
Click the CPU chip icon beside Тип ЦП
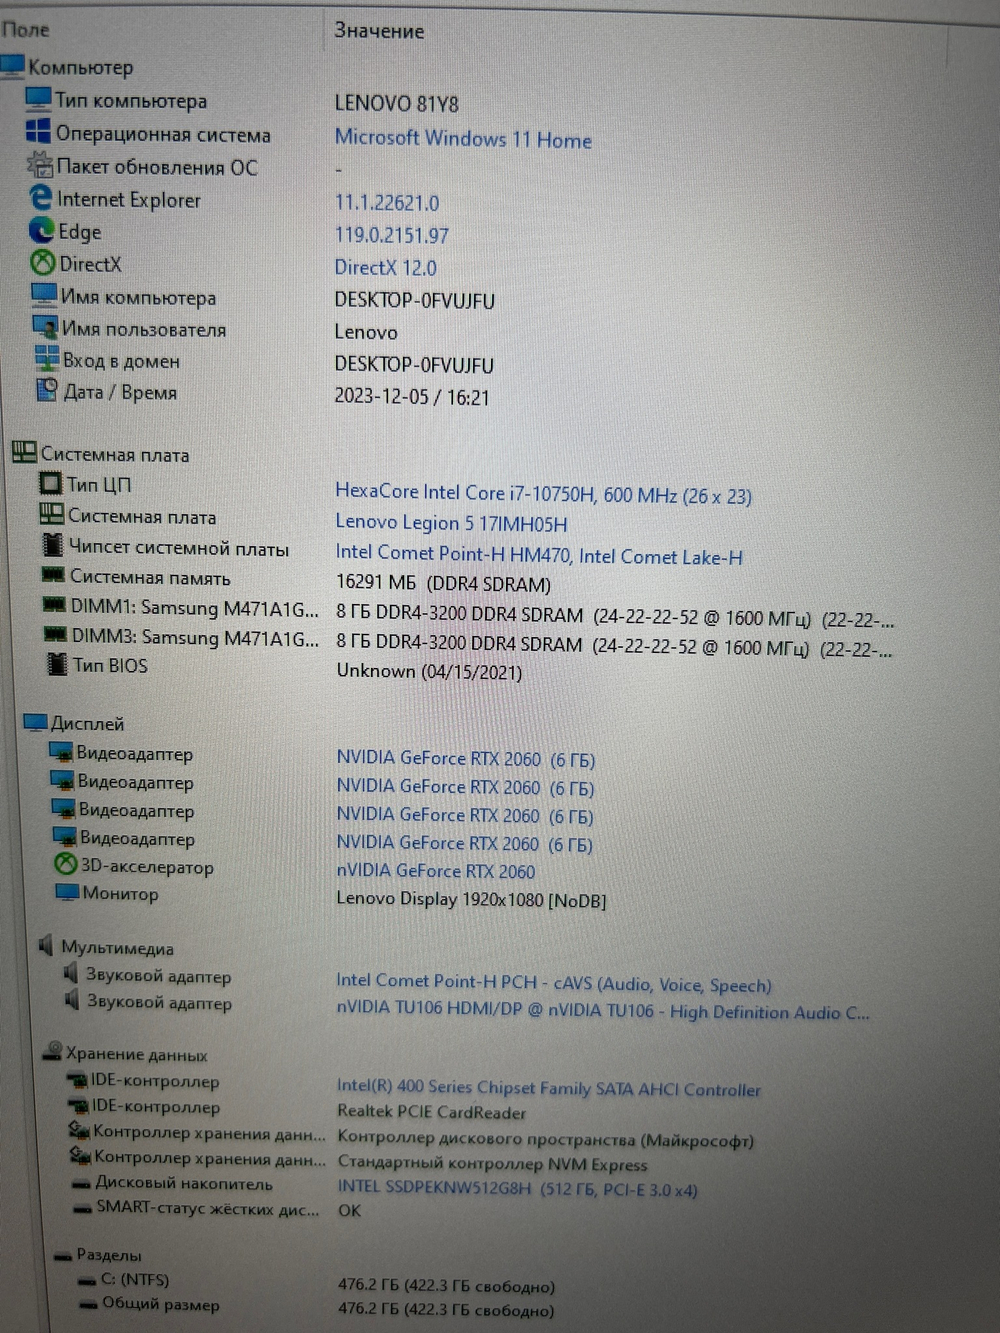[x=51, y=484]
